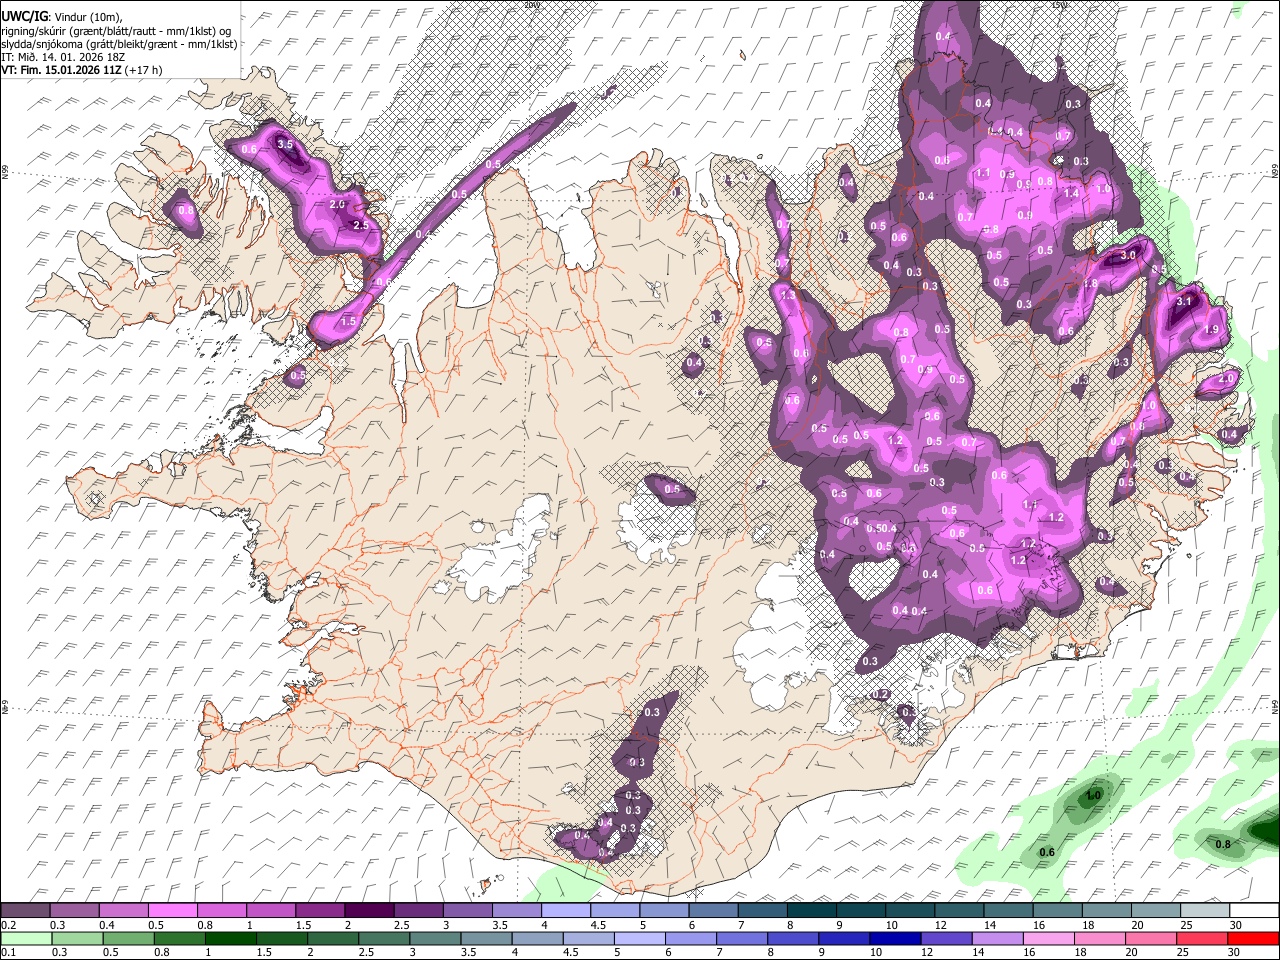The image size is (1280, 960).
Task: Select the bright red rain swatch above 30
Action: pyautogui.click(x=1254, y=938)
